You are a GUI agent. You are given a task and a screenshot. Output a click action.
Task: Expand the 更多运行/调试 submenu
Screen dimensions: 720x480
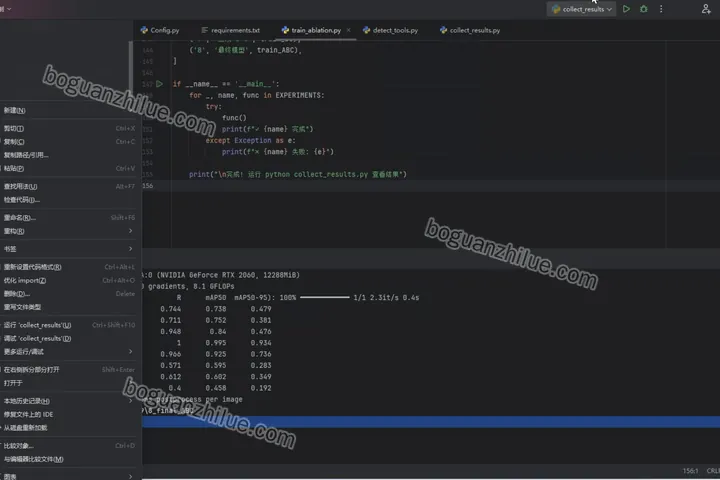(69, 352)
